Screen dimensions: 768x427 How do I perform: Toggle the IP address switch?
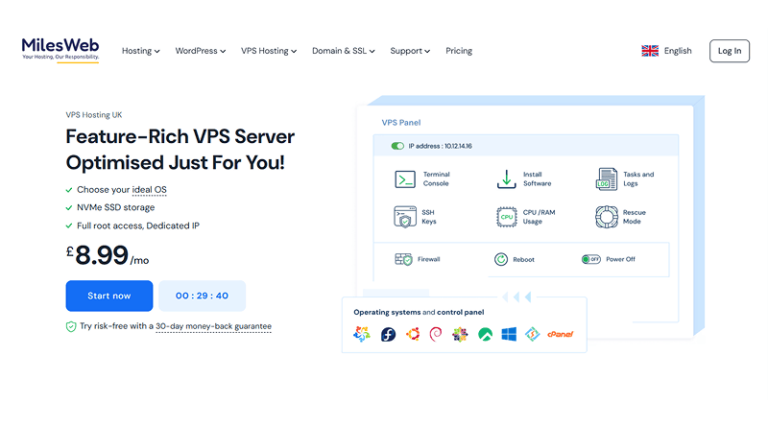(x=397, y=146)
